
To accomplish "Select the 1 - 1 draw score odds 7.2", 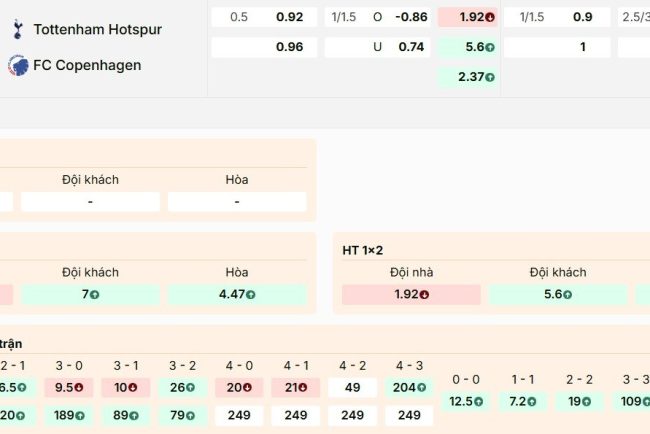I will click(522, 401).
